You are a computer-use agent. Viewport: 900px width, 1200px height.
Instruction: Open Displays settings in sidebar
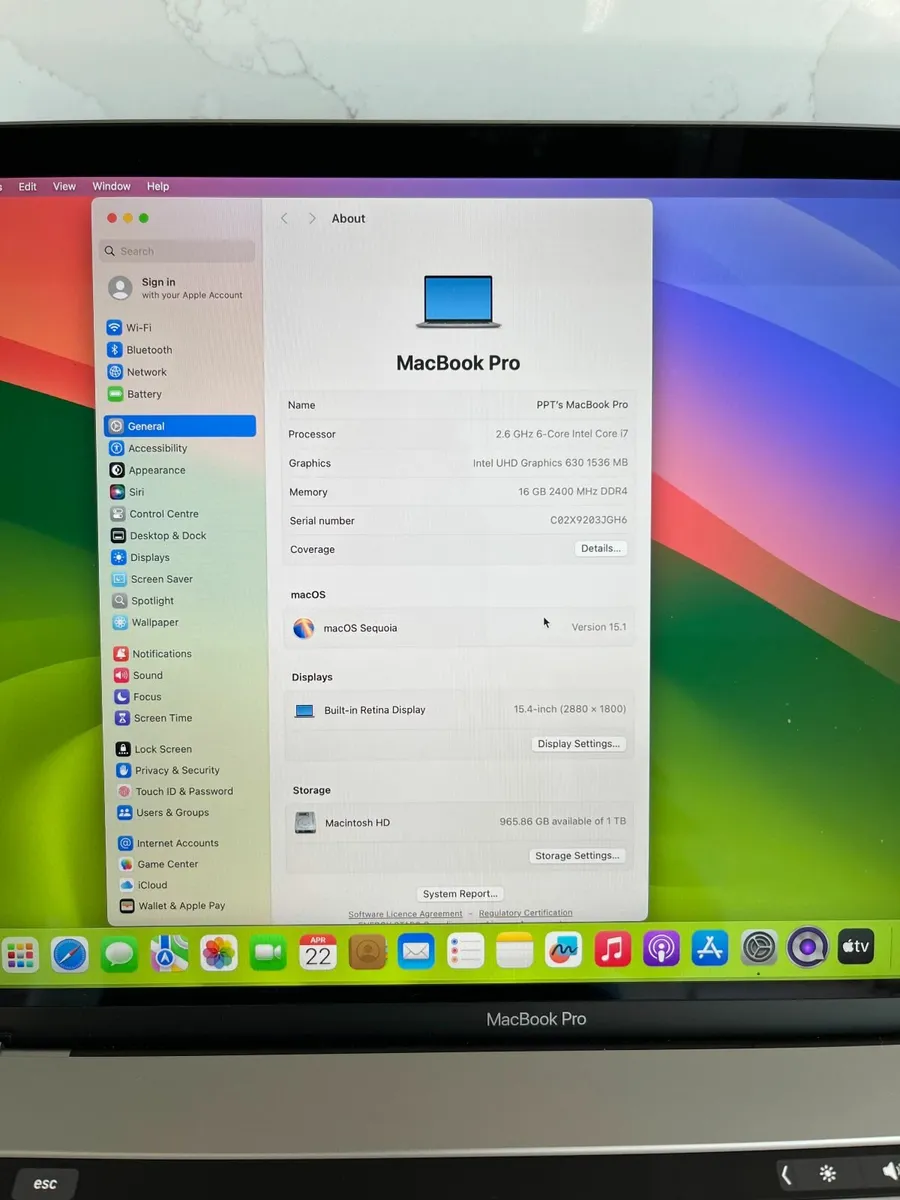click(x=140, y=558)
